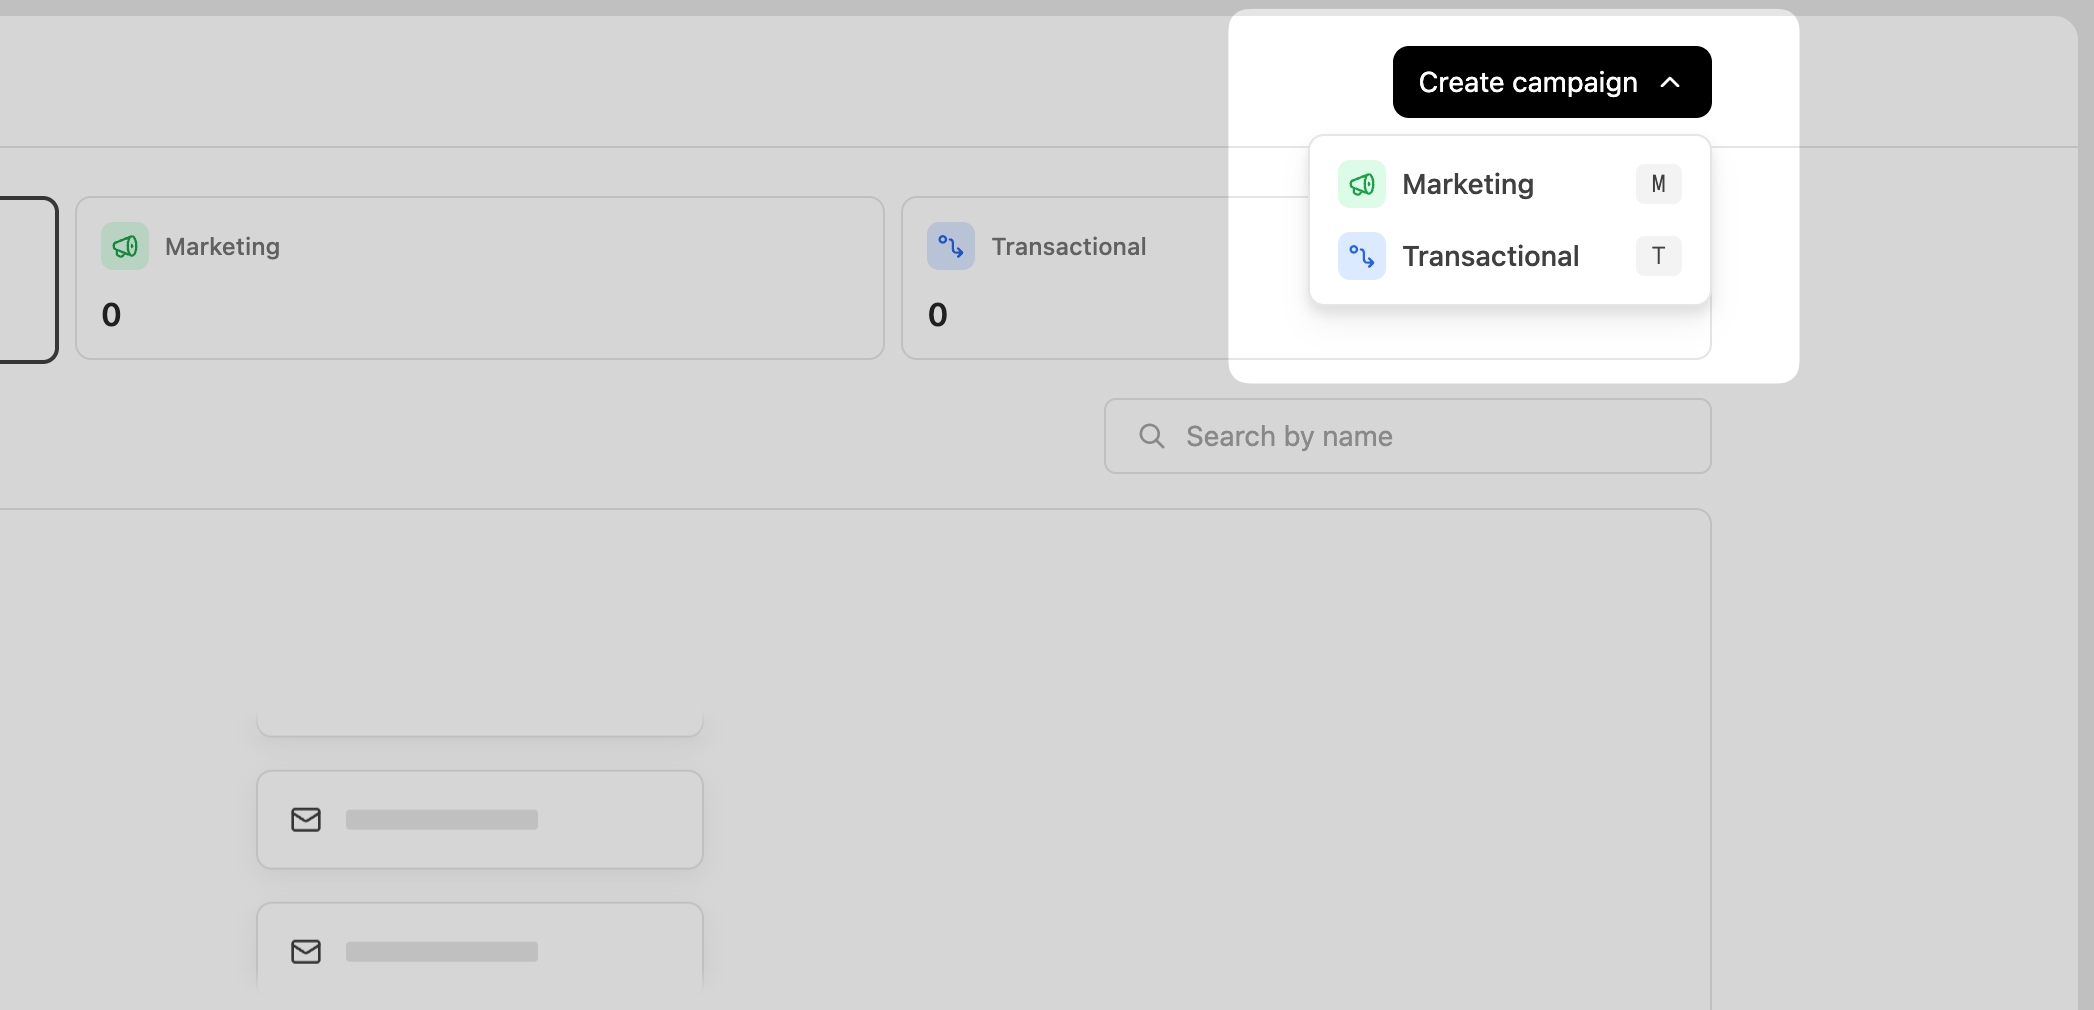Click the green megaphone Marketing icon in dropdown
This screenshot has height=1010, width=2094.
[1361, 184]
